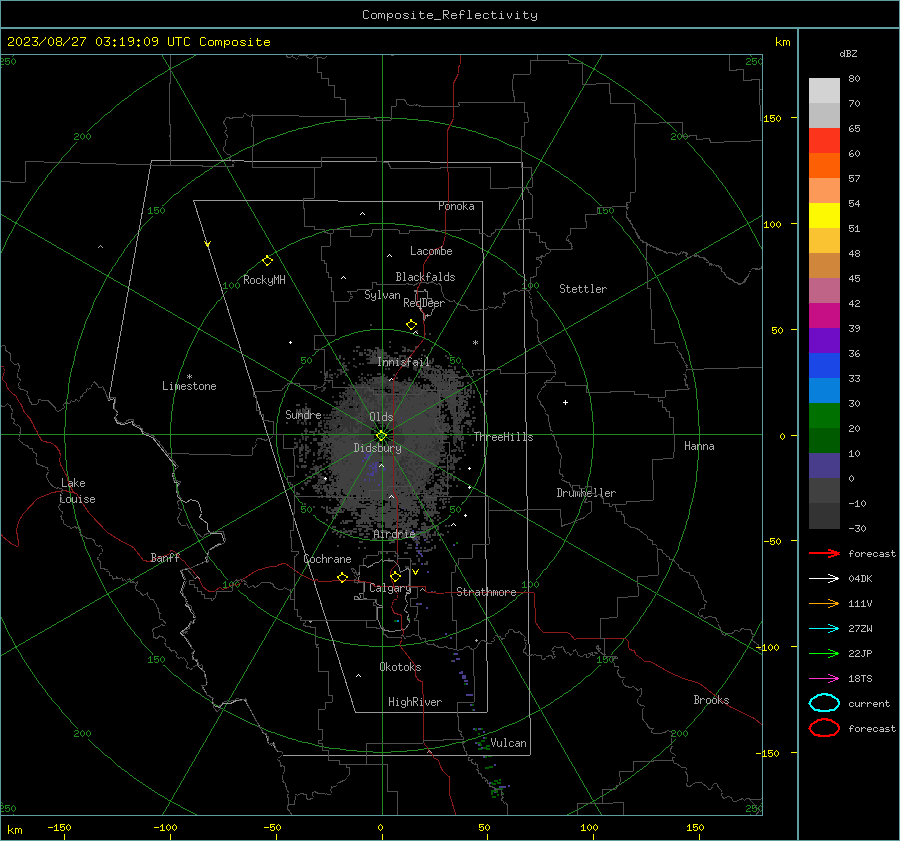Click the Sundre label
Screen dimensions: 900x841
[x=303, y=414]
